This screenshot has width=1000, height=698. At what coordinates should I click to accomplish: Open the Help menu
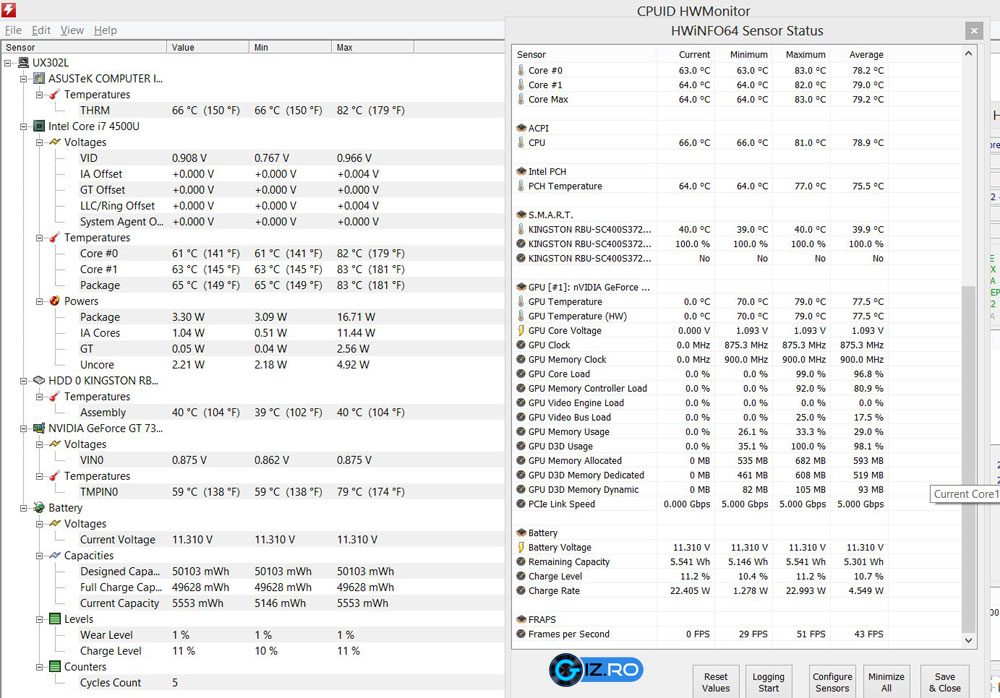tap(105, 30)
